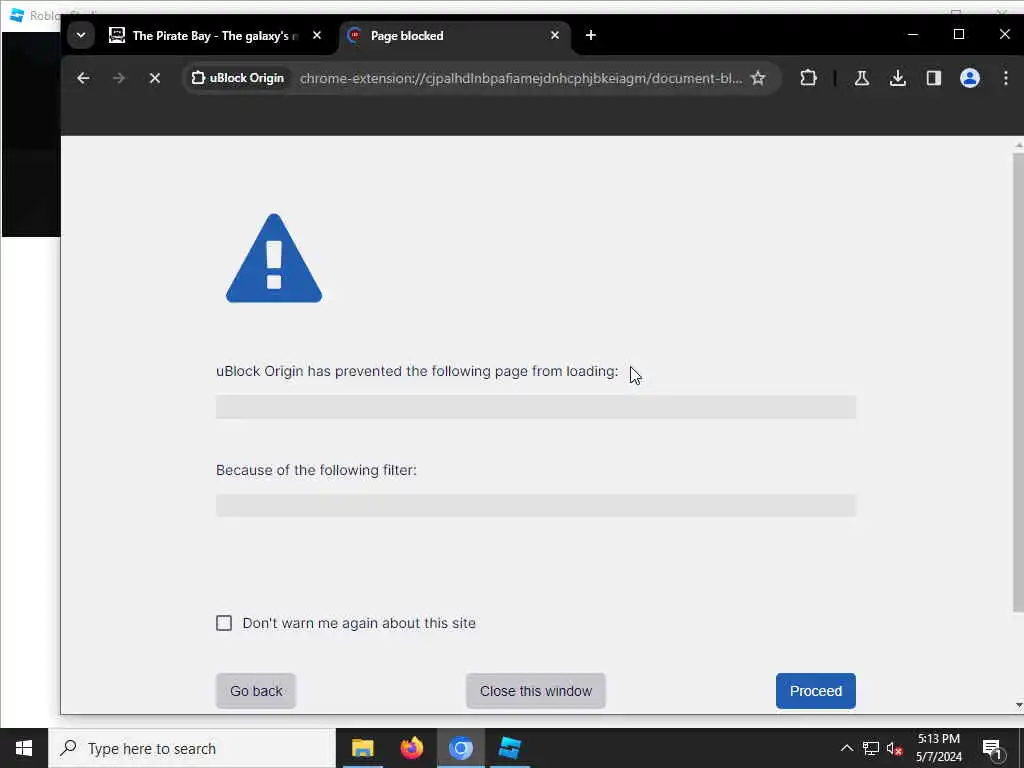Click the blocking filter field

click(536, 505)
